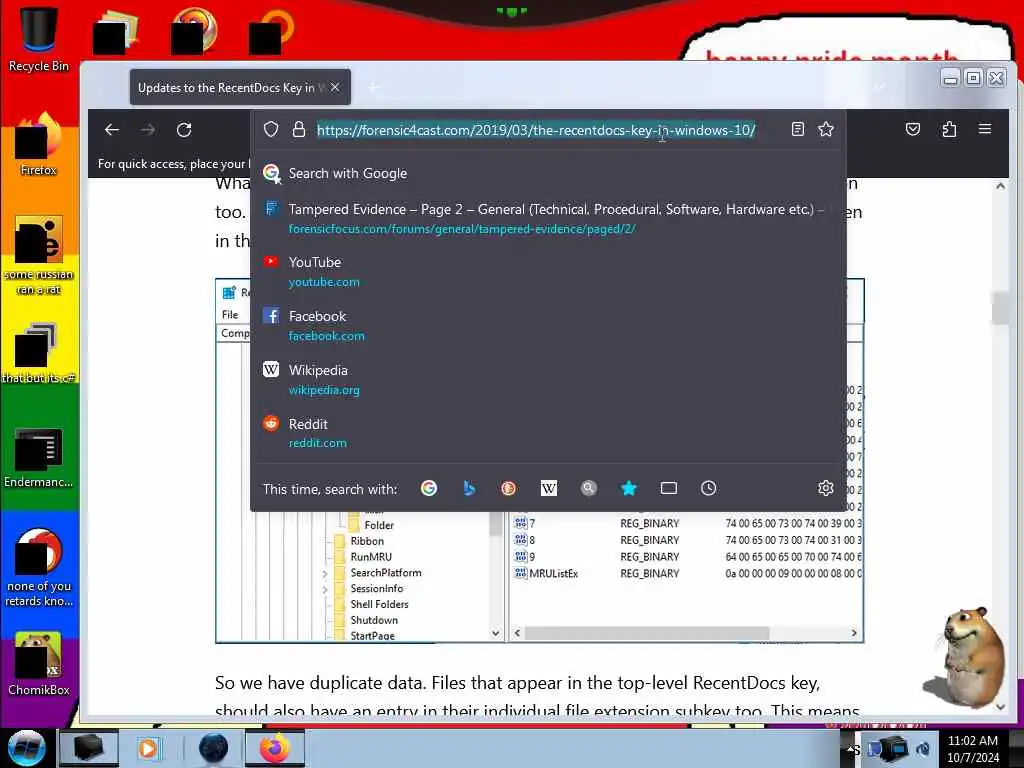Select Search with Google suggestion

point(549,173)
